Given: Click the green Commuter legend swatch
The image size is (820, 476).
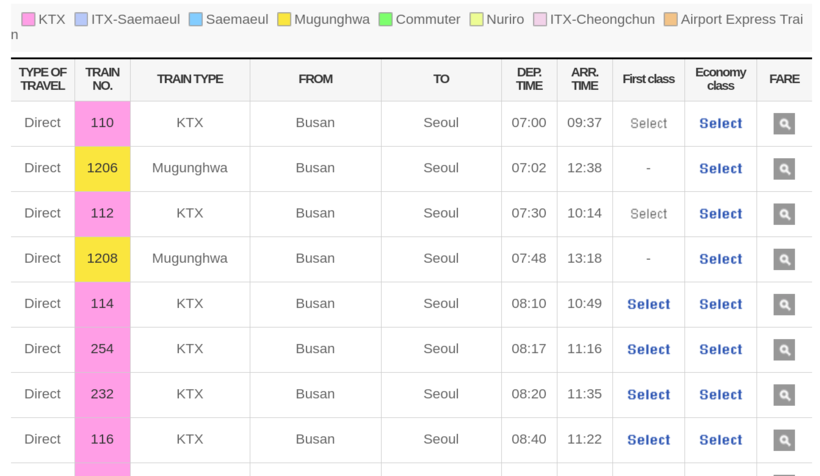Looking at the screenshot, I should coord(385,19).
